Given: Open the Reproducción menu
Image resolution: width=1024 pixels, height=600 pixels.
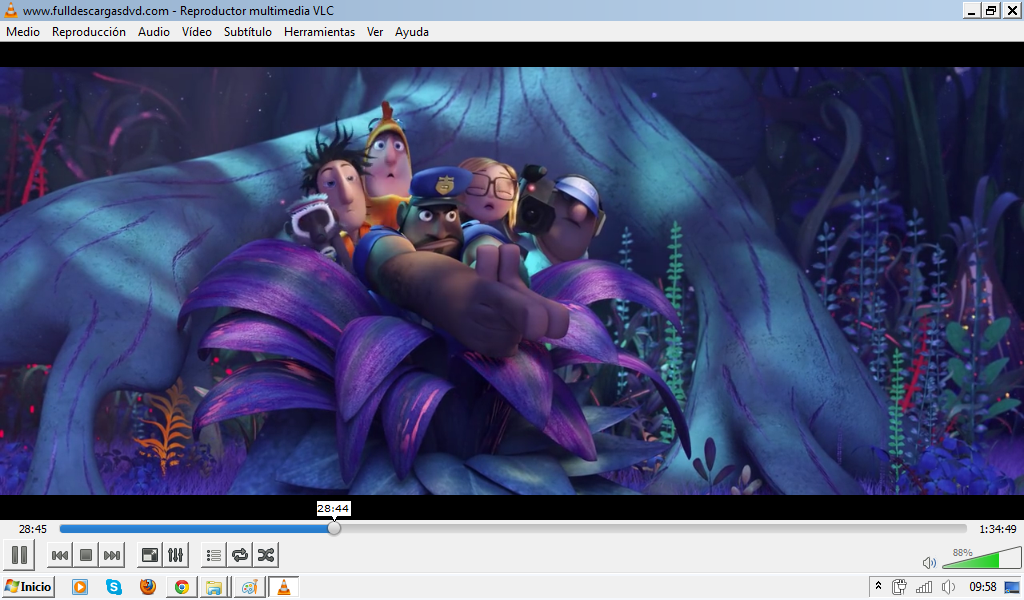Looking at the screenshot, I should (89, 32).
